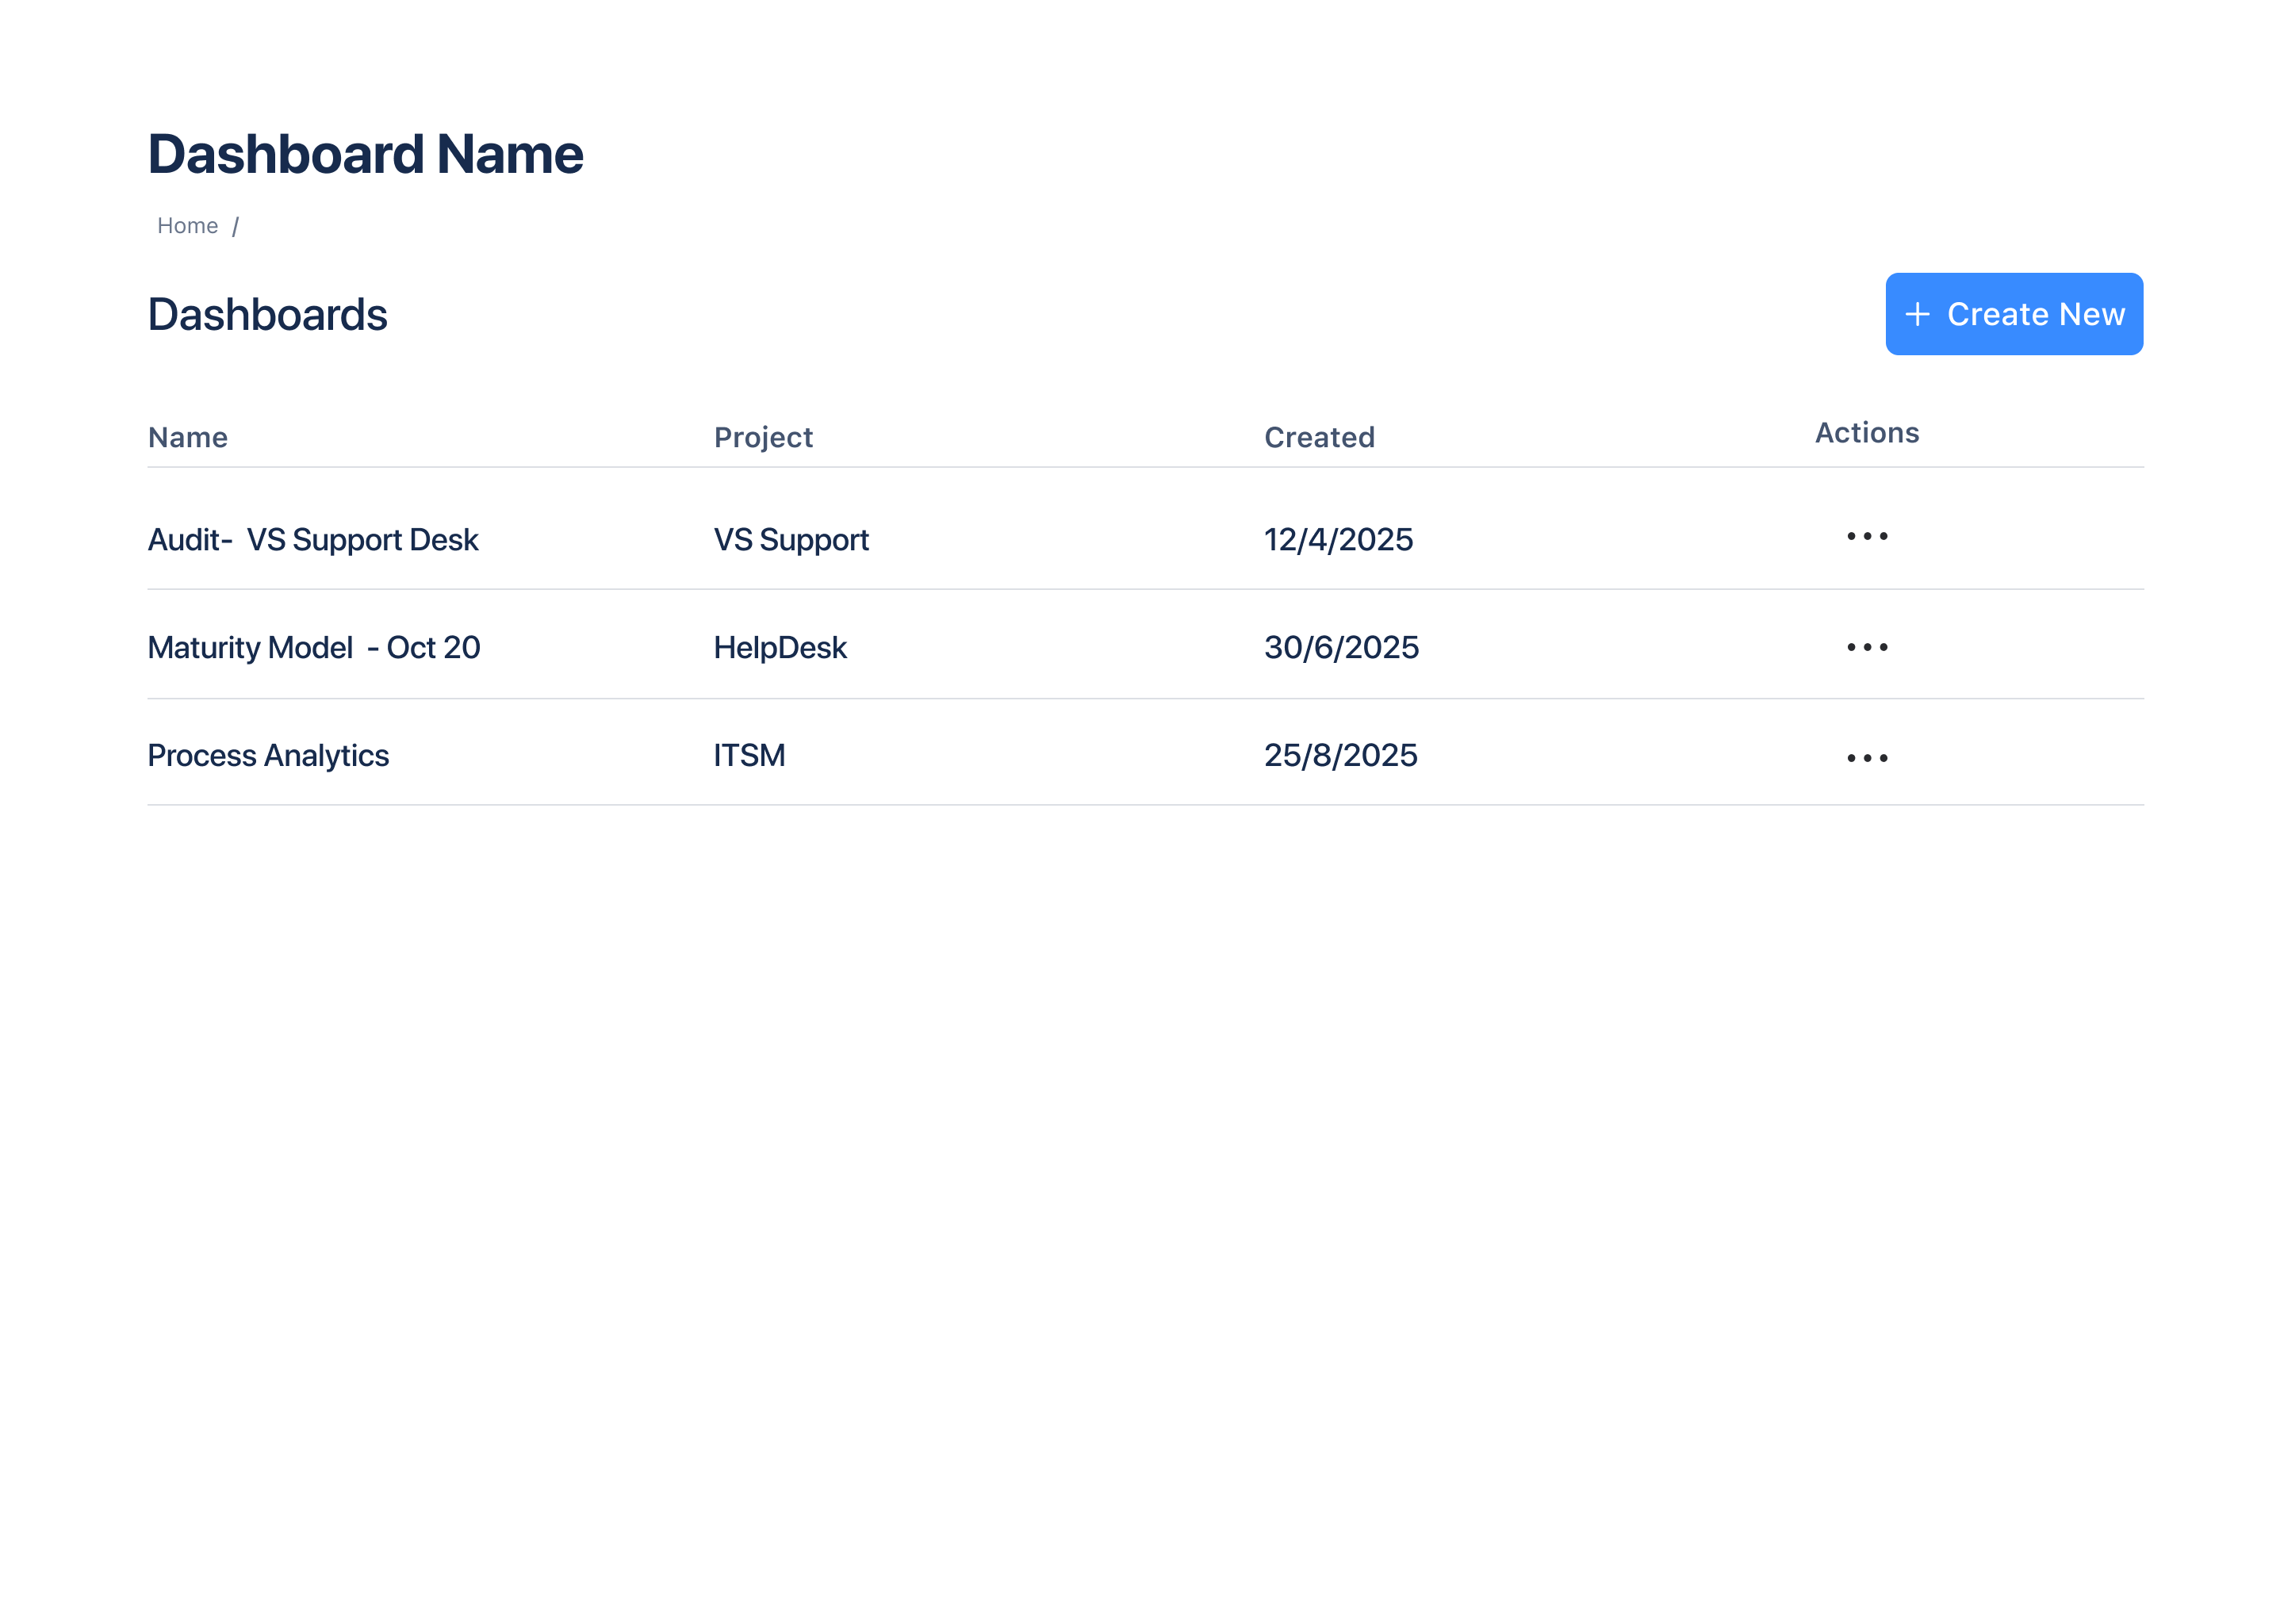
Task: Click the Actions column header
Action: 1866,433
